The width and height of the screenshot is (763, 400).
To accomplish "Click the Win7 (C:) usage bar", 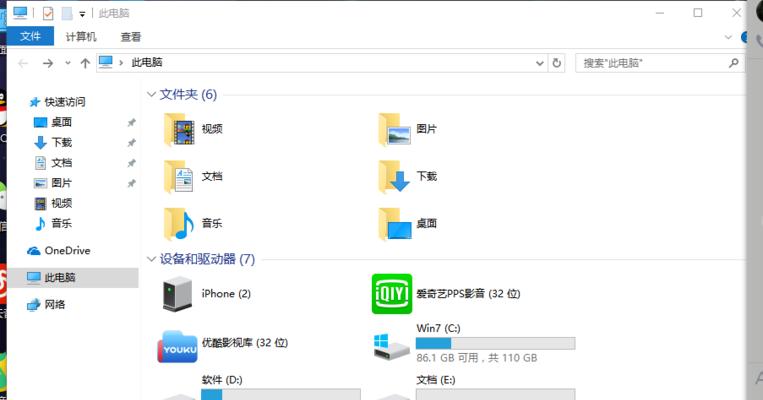I will 495,344.
